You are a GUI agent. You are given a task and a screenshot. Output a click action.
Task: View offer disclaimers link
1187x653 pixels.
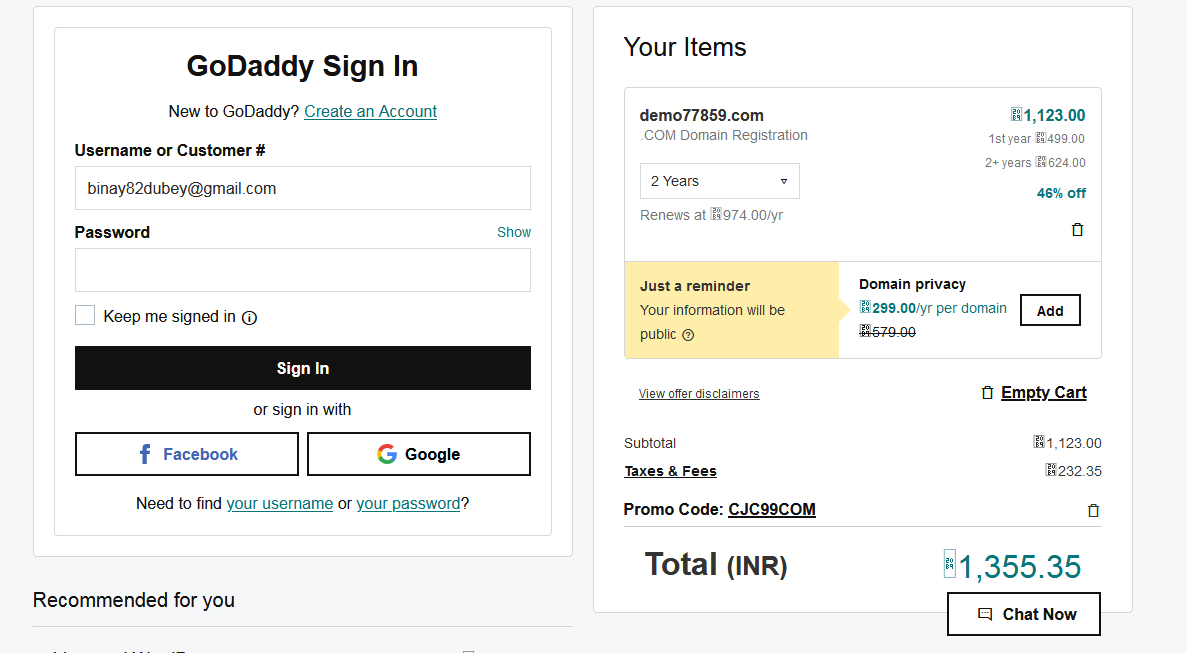click(699, 394)
